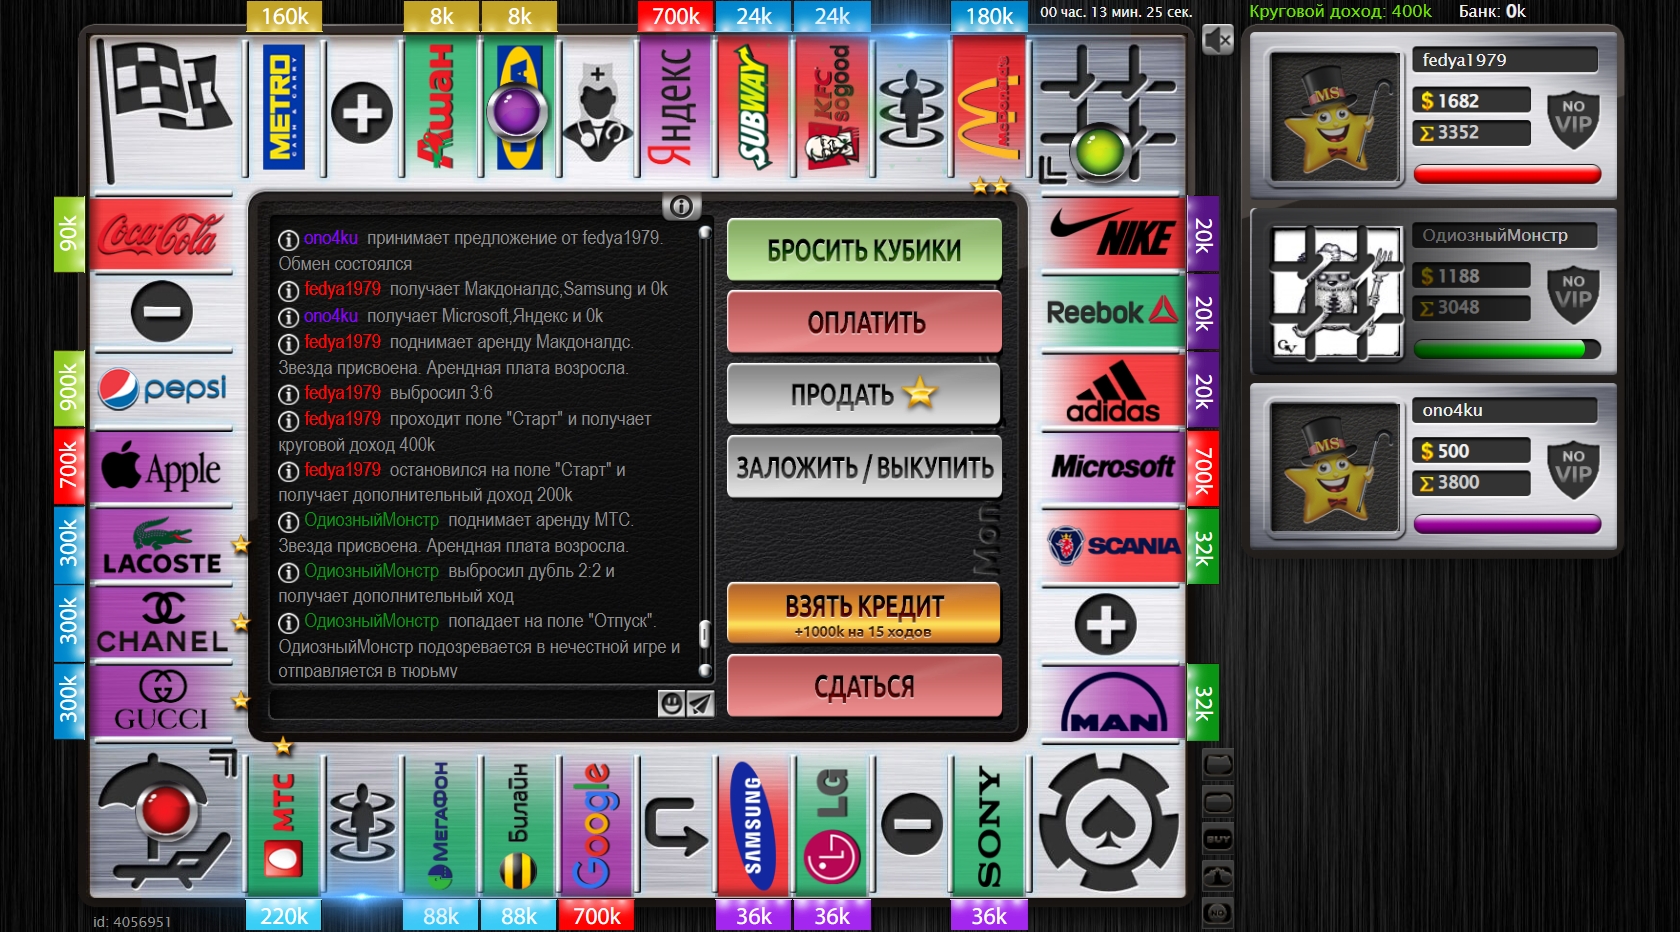Click the chat log scrollbar handle
The width and height of the screenshot is (1680, 932).
(x=704, y=634)
